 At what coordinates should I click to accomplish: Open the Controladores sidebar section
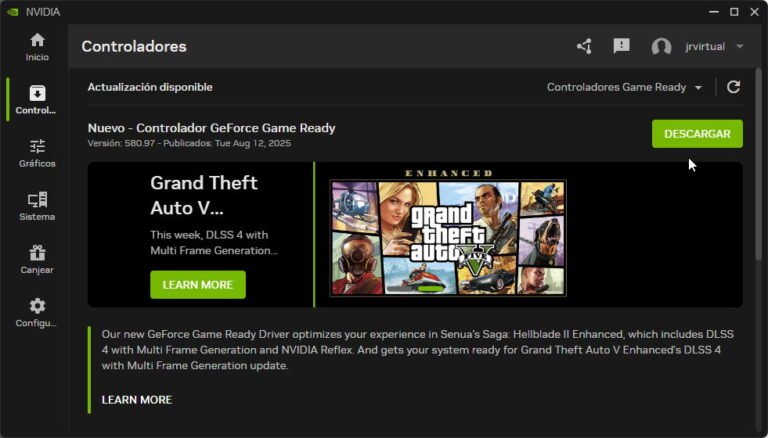pos(35,100)
